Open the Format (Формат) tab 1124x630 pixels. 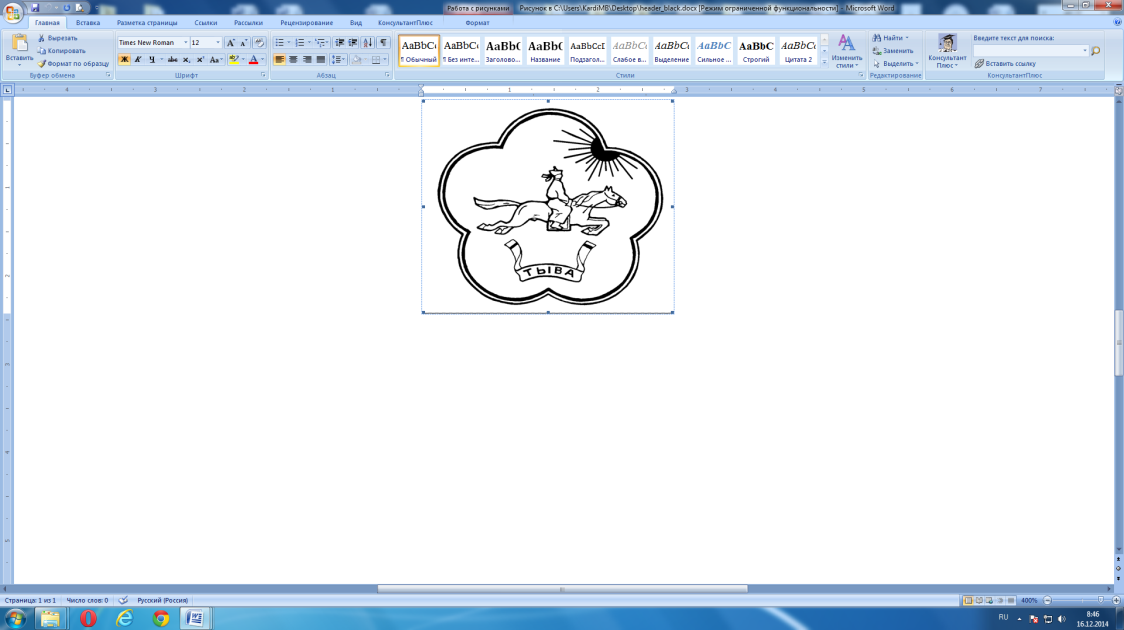click(x=463, y=22)
